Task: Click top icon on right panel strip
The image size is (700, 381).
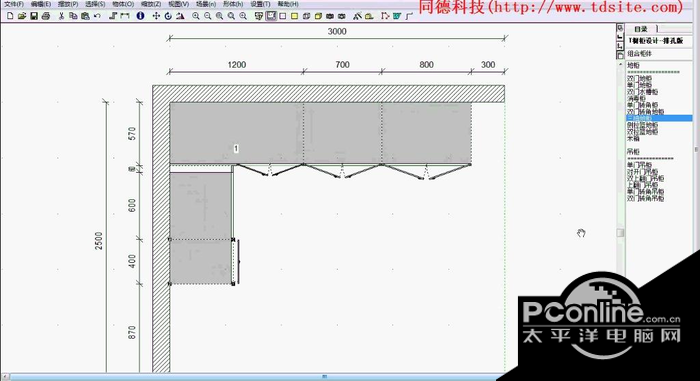Action: point(620,28)
